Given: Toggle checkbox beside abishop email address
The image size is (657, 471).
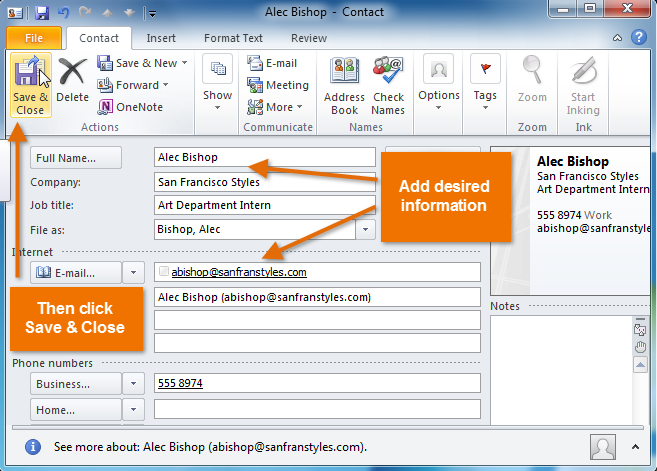Looking at the screenshot, I should (163, 272).
